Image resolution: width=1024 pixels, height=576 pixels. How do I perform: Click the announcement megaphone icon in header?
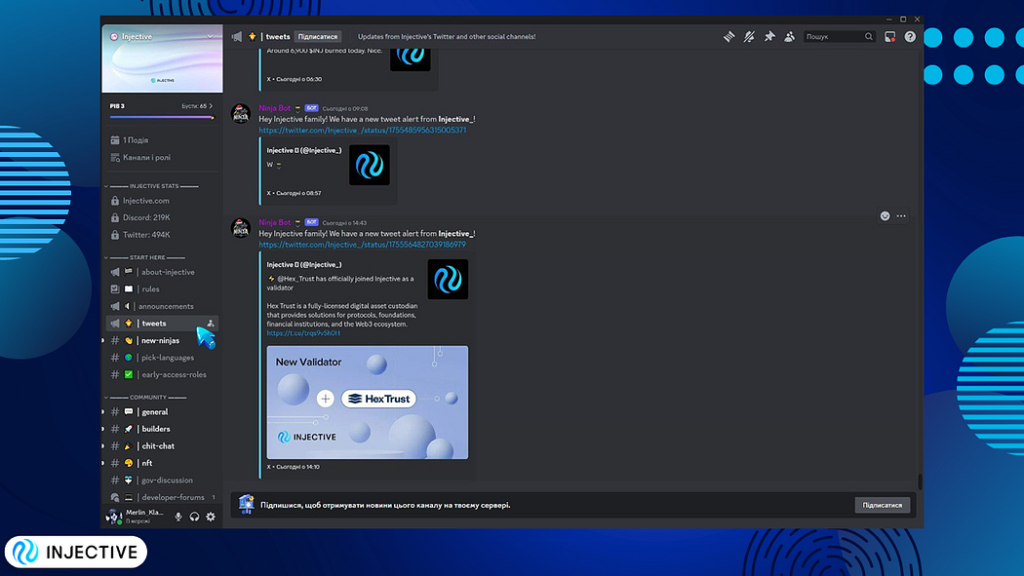click(237, 37)
